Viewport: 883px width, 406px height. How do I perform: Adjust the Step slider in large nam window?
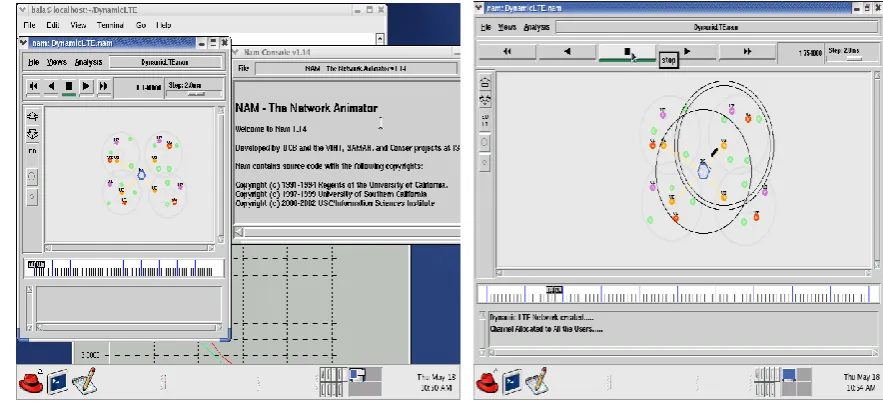click(x=854, y=59)
